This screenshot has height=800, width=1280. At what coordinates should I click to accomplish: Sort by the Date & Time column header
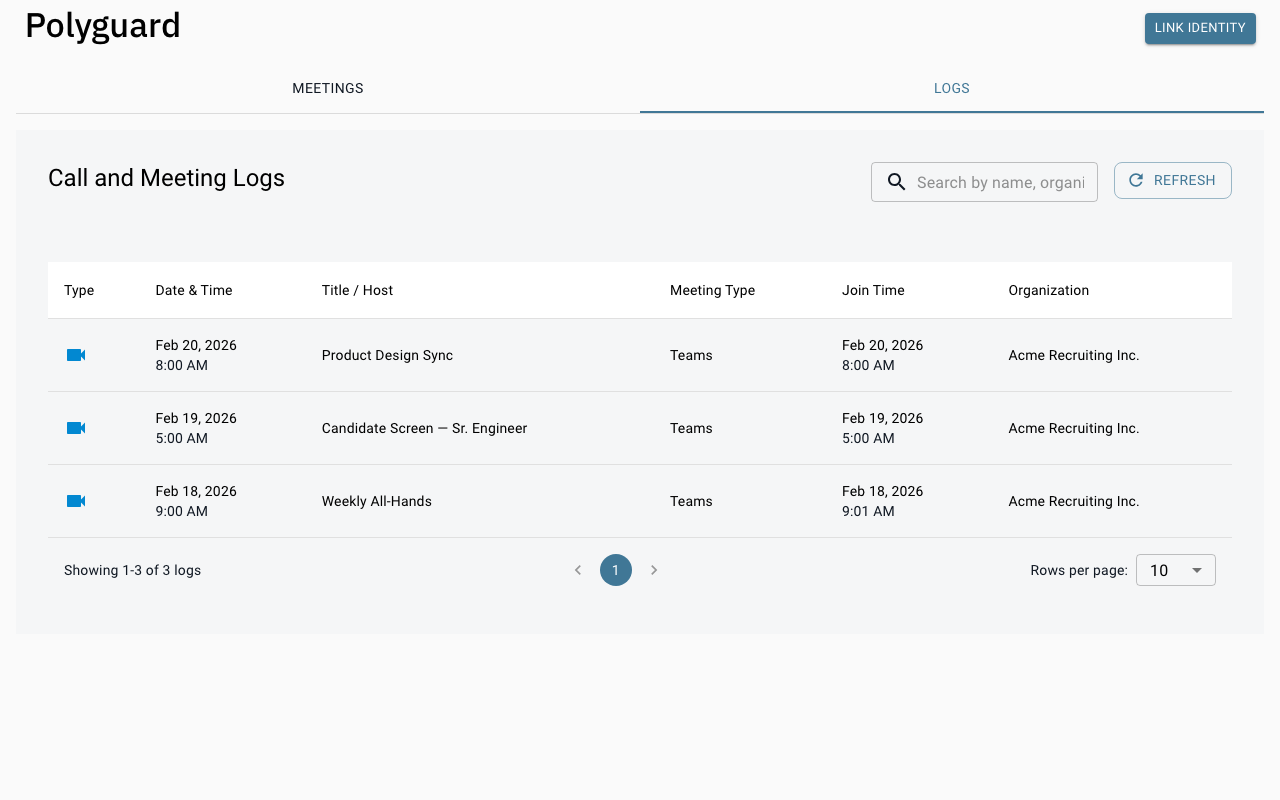click(193, 290)
